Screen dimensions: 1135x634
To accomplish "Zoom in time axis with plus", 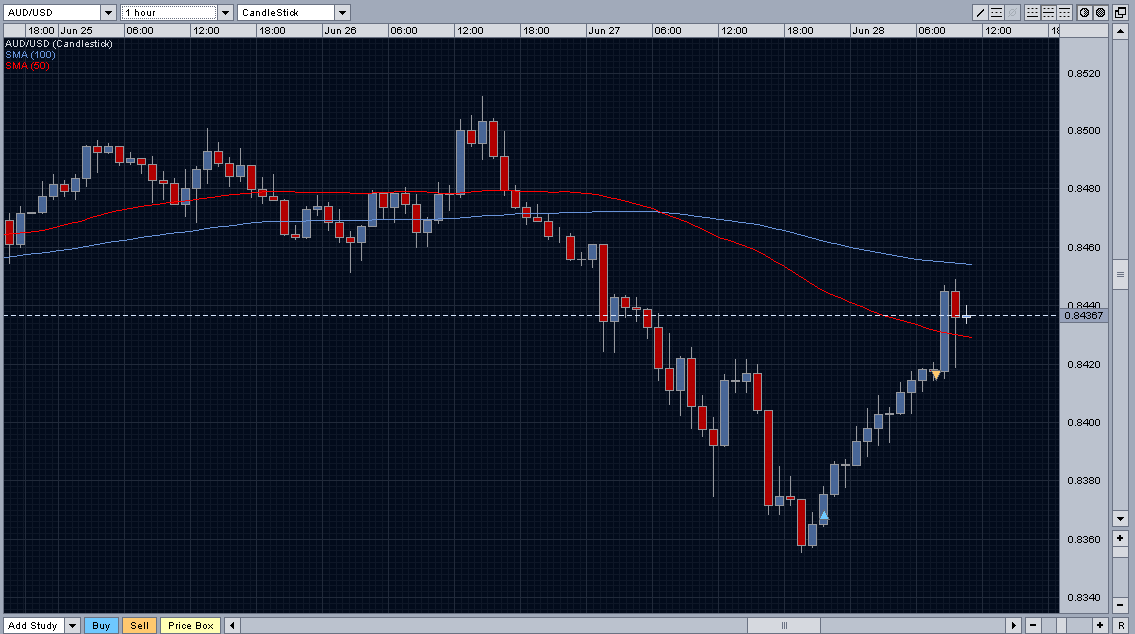I will (x=1100, y=625).
